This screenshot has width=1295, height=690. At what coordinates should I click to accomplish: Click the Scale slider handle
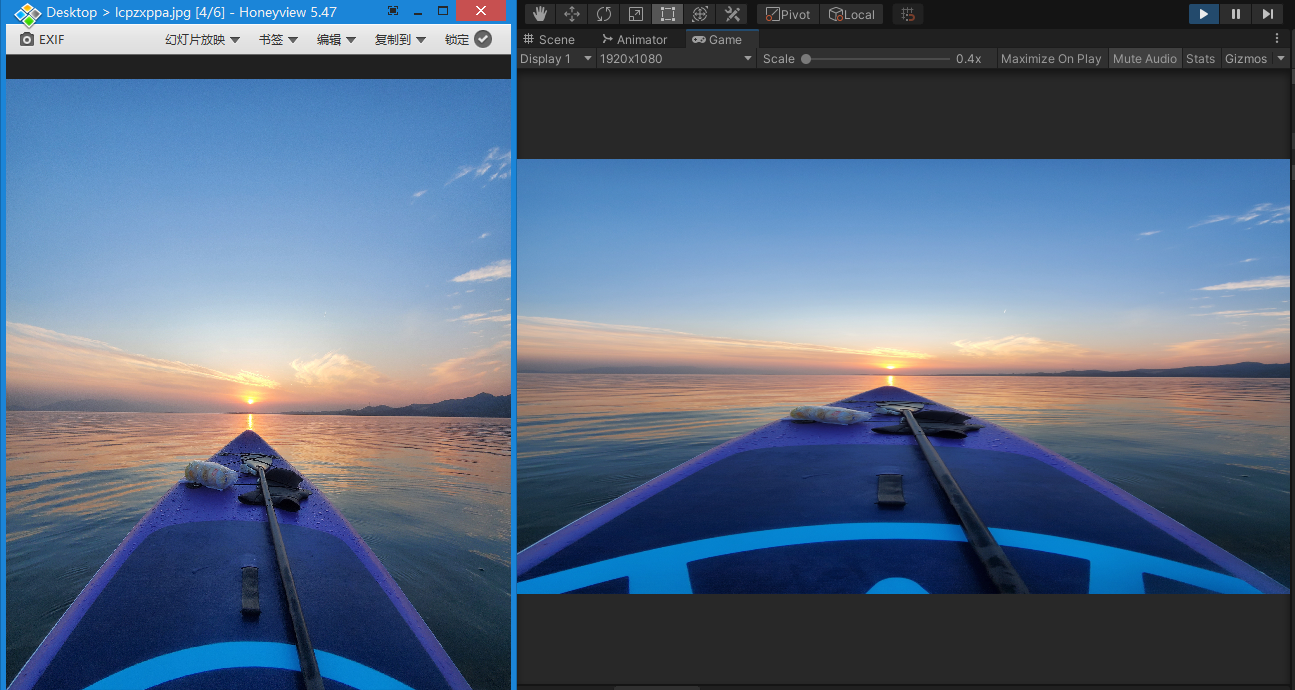(x=806, y=59)
